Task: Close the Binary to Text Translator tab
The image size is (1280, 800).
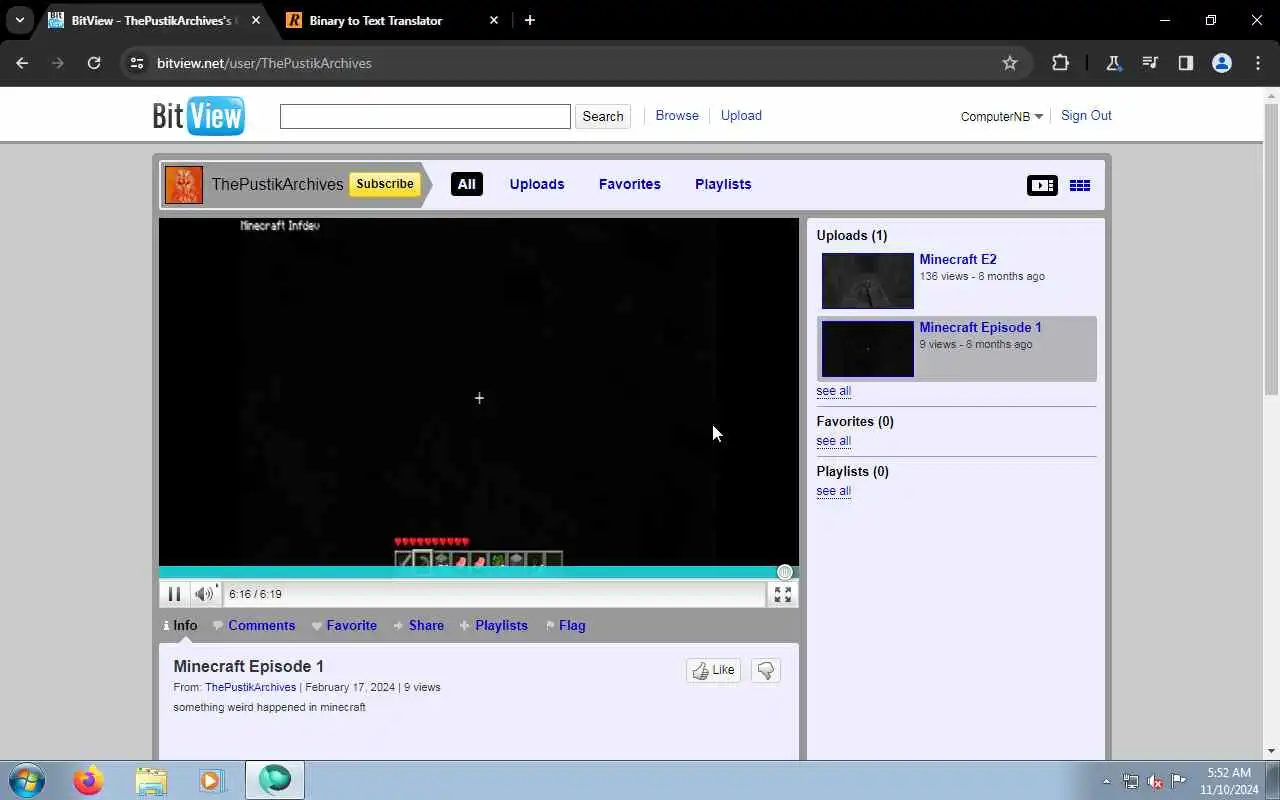Action: (493, 20)
